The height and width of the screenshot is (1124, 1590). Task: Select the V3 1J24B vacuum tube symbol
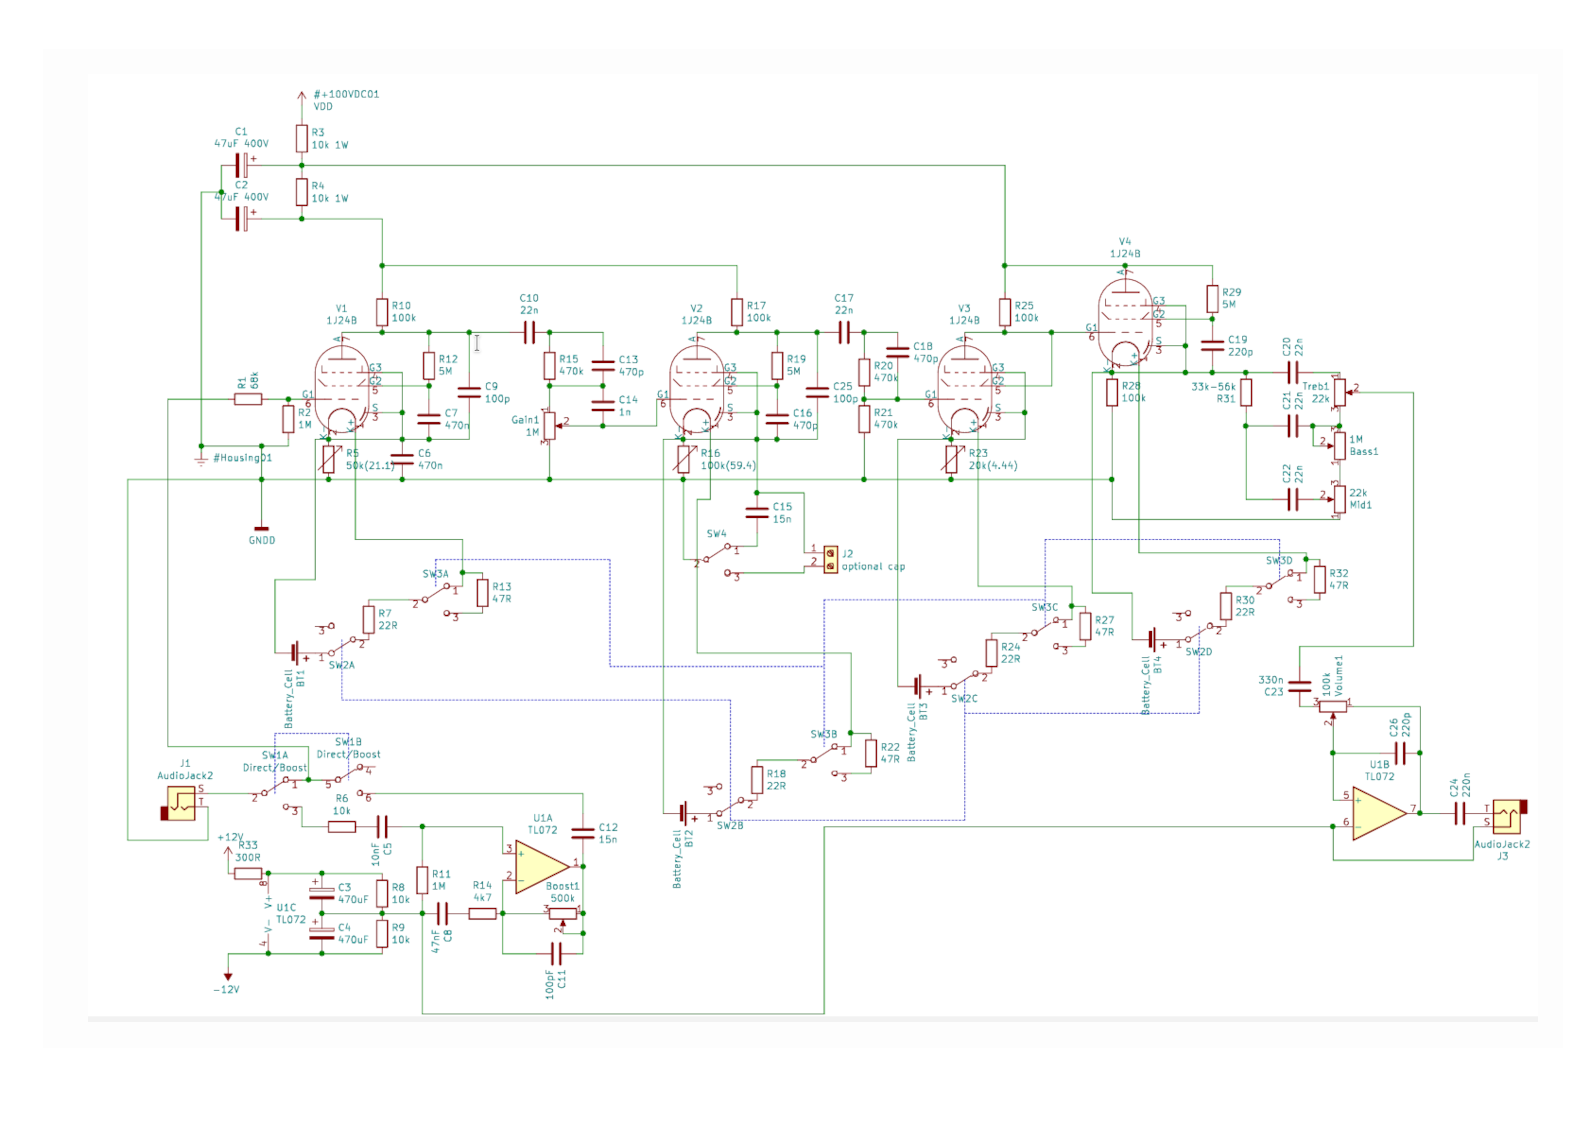pyautogui.click(x=965, y=390)
